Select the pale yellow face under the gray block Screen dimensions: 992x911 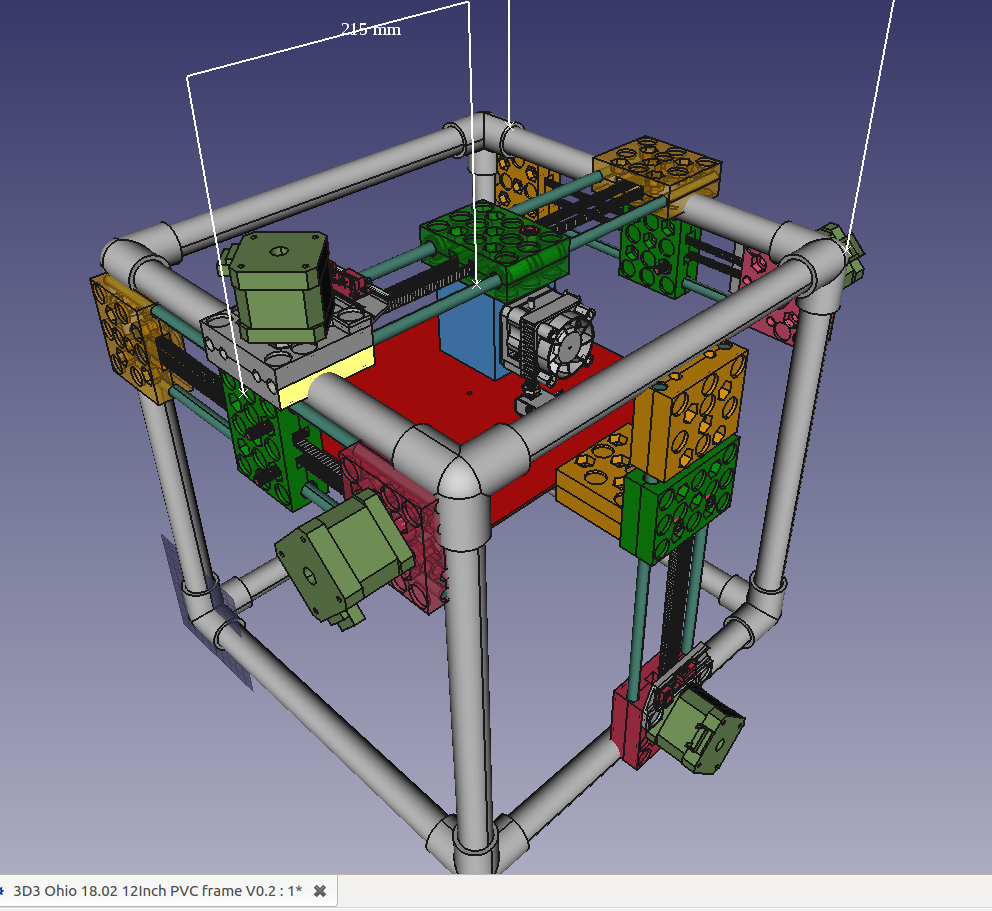pos(326,378)
